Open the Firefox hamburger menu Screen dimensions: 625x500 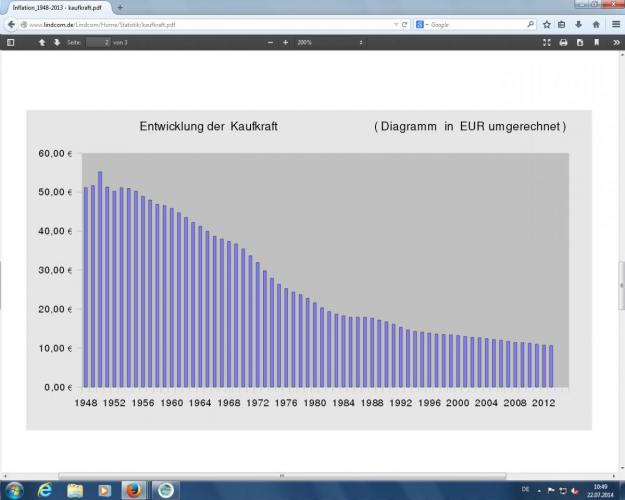pyautogui.click(x=614, y=24)
